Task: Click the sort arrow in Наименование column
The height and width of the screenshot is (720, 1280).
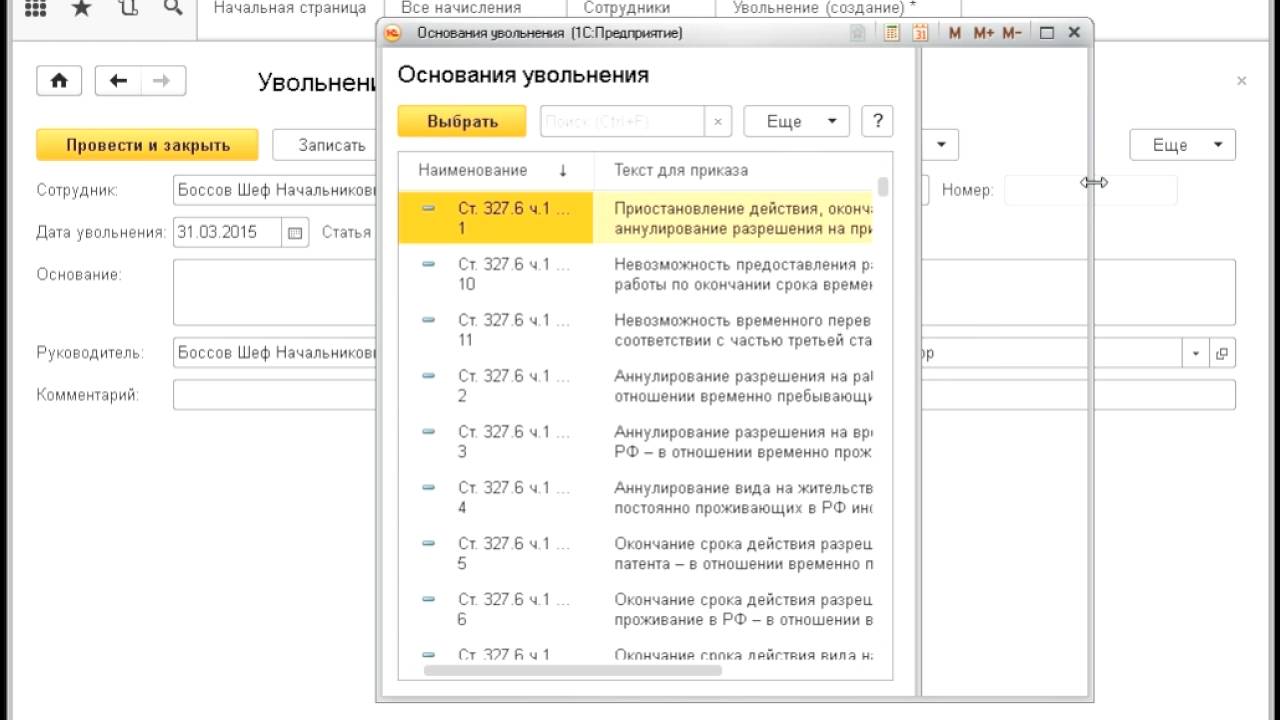Action: tap(563, 170)
